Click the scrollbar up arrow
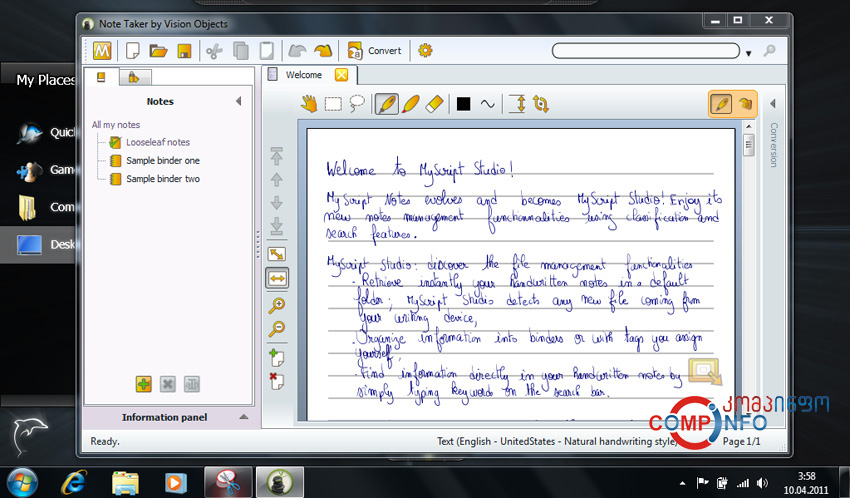850x498 pixels. [x=749, y=127]
